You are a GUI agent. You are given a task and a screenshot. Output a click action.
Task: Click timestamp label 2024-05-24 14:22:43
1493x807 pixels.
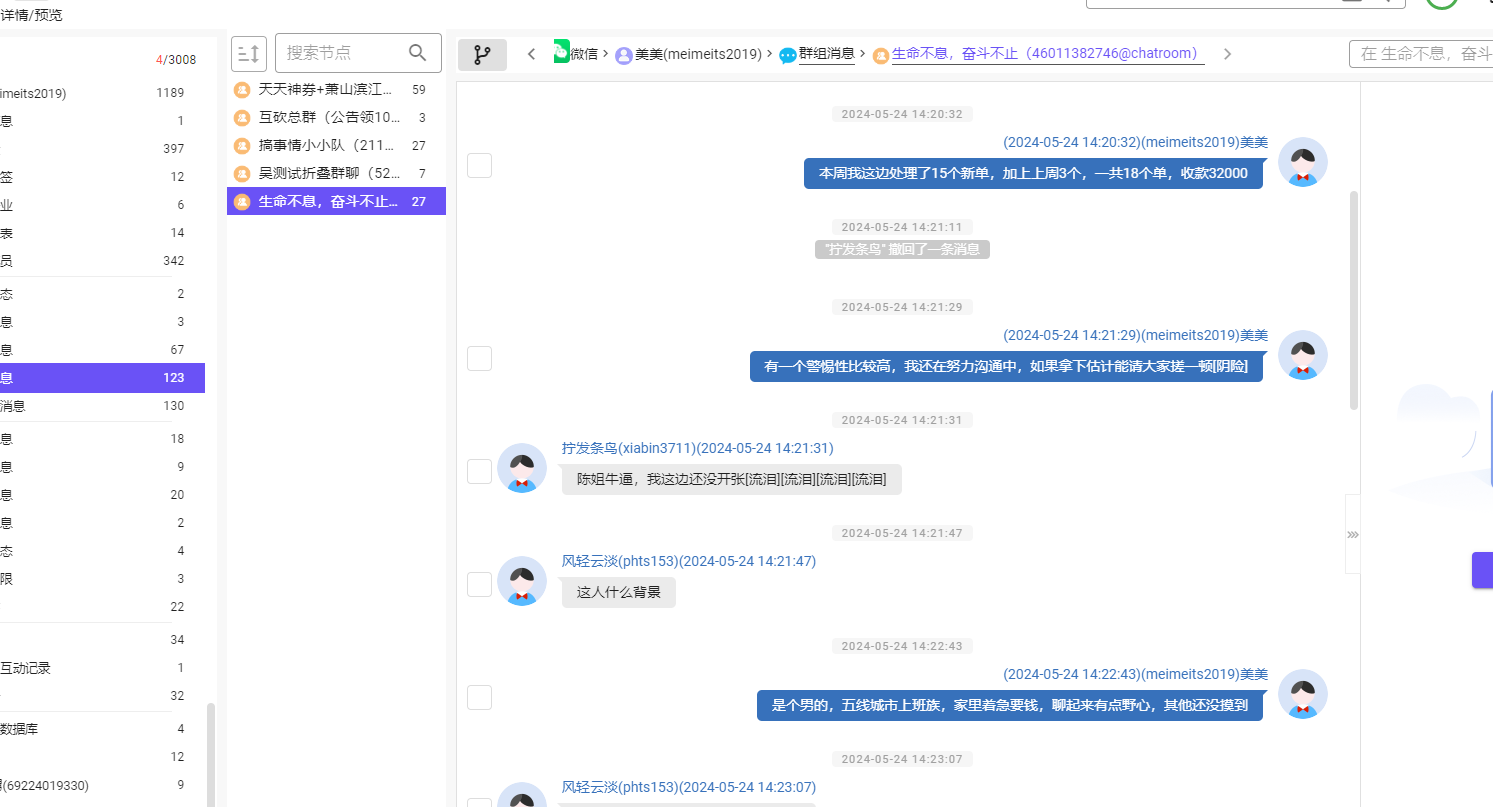point(902,646)
